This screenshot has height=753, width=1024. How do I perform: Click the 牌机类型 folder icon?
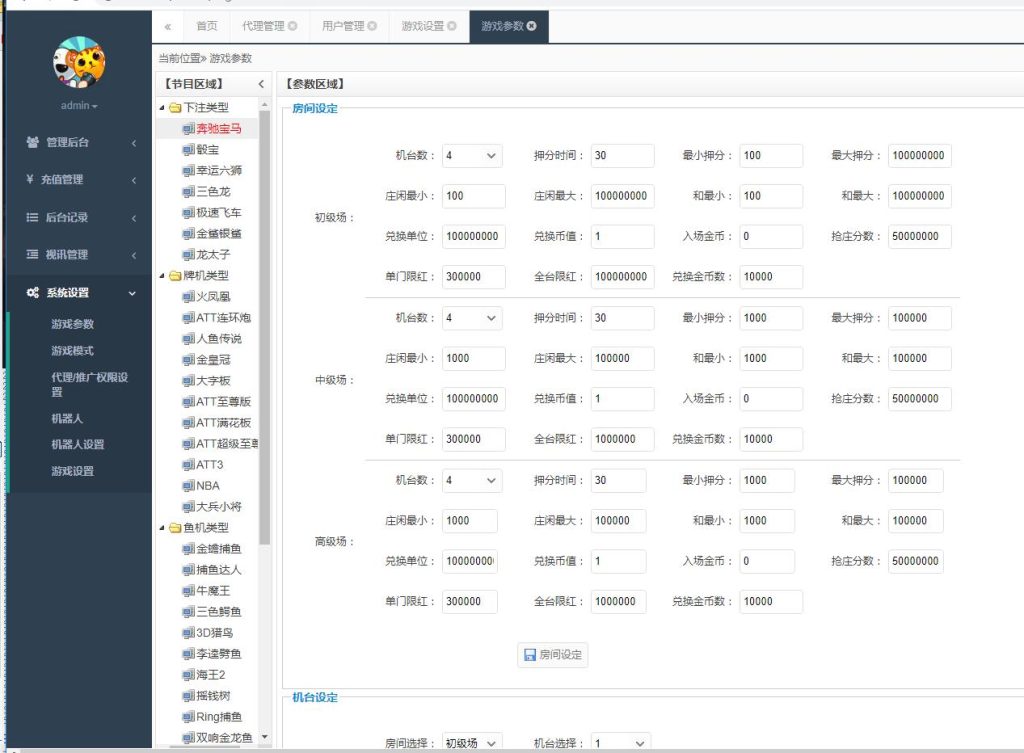(175, 276)
